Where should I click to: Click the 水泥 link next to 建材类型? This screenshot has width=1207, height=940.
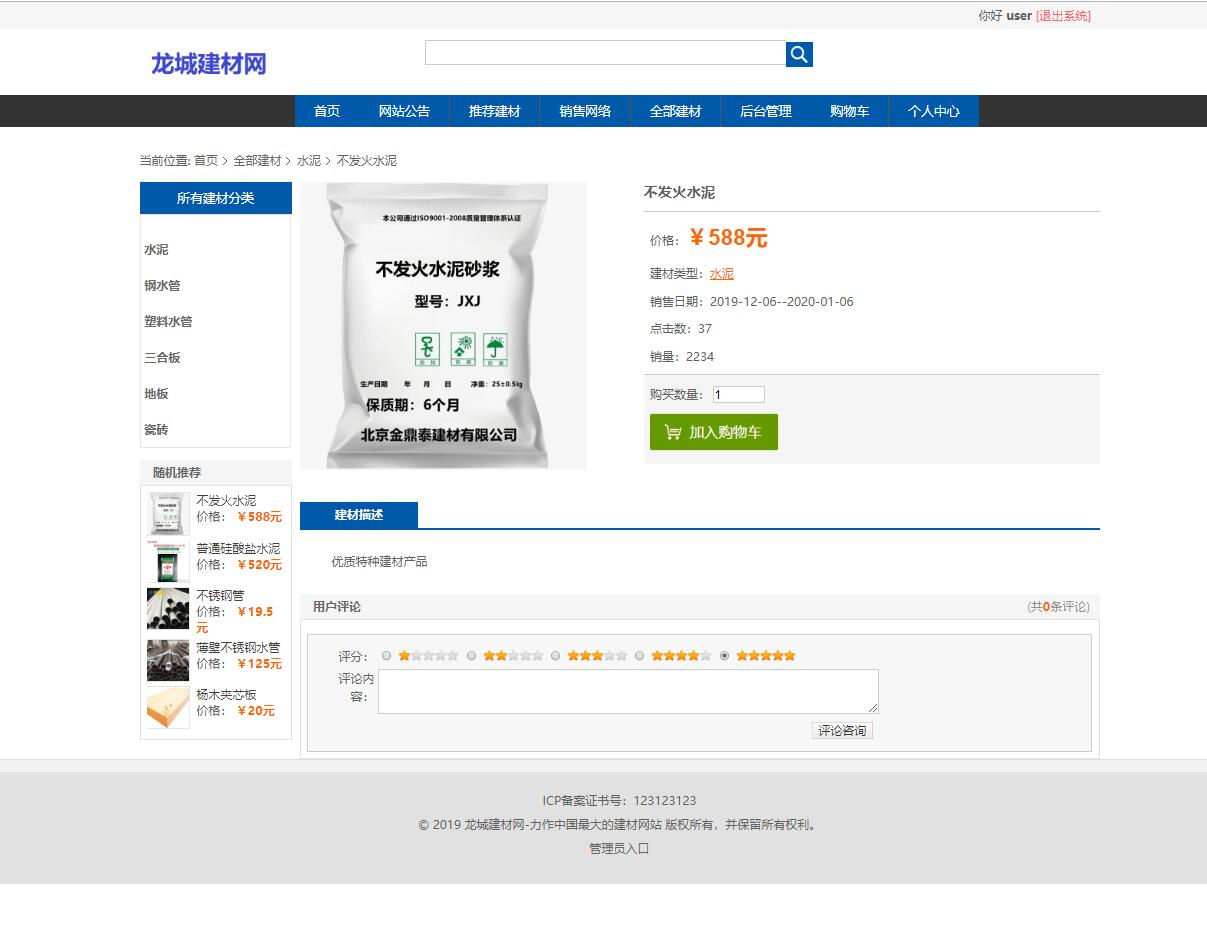pos(721,273)
